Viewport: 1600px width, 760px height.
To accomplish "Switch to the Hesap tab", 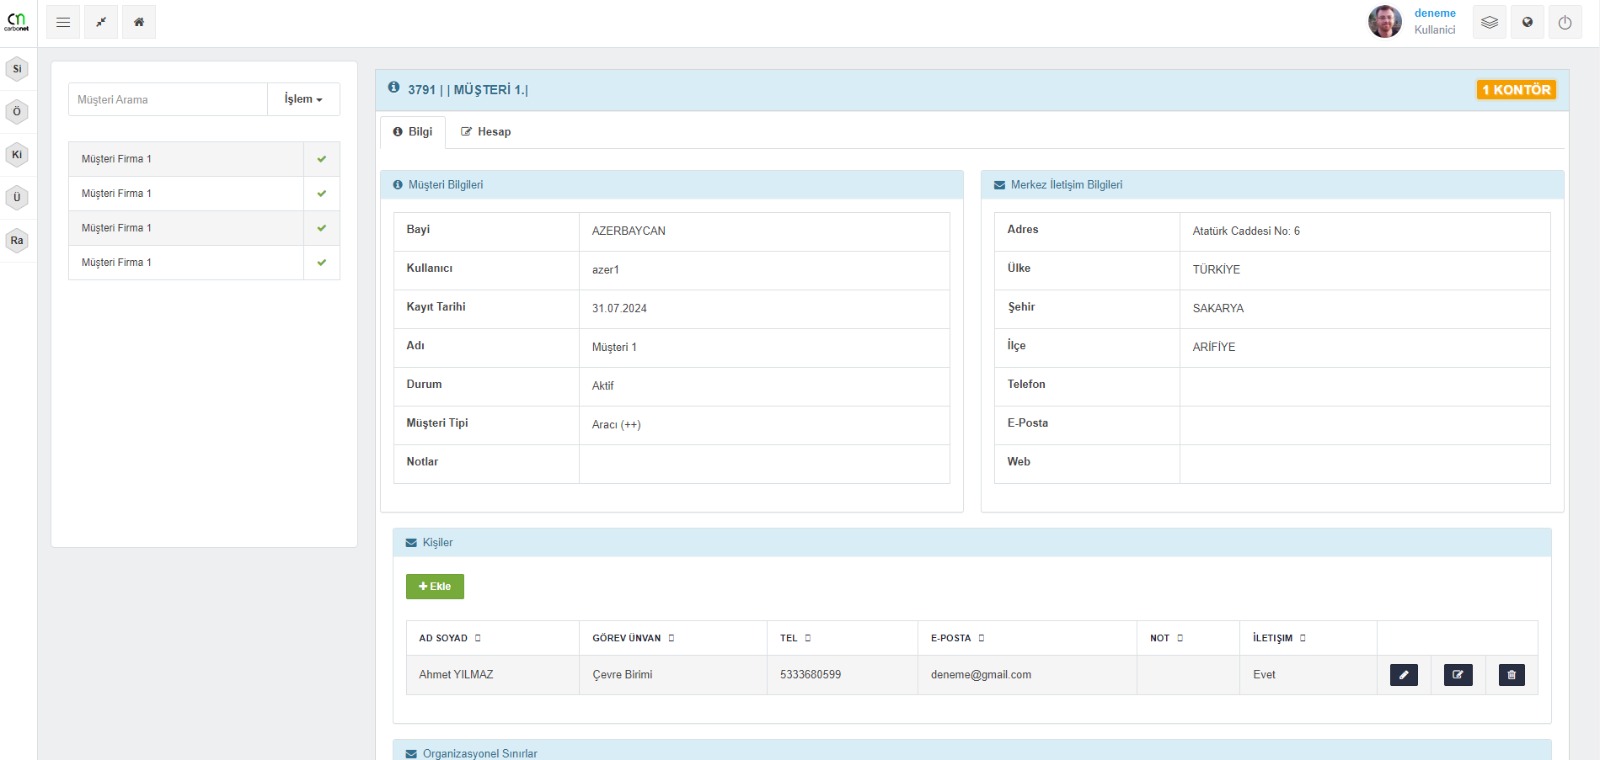I will pos(486,132).
